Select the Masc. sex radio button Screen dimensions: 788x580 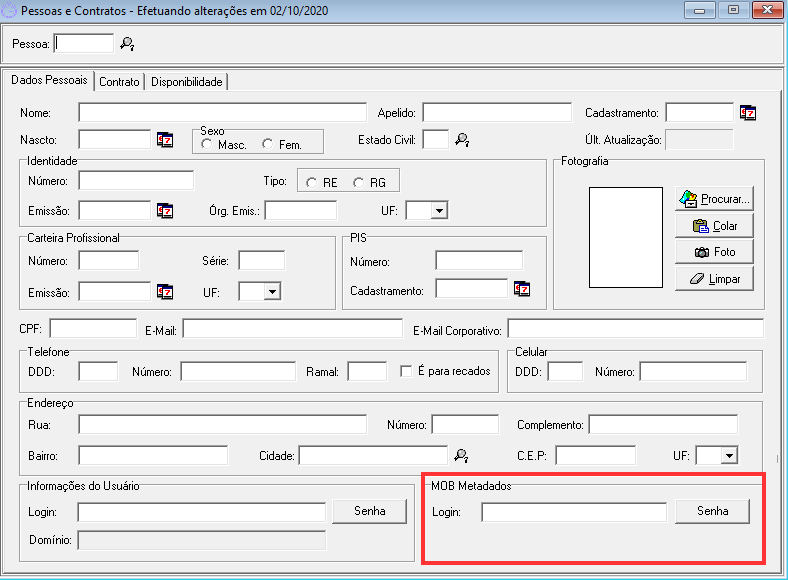click(x=207, y=145)
